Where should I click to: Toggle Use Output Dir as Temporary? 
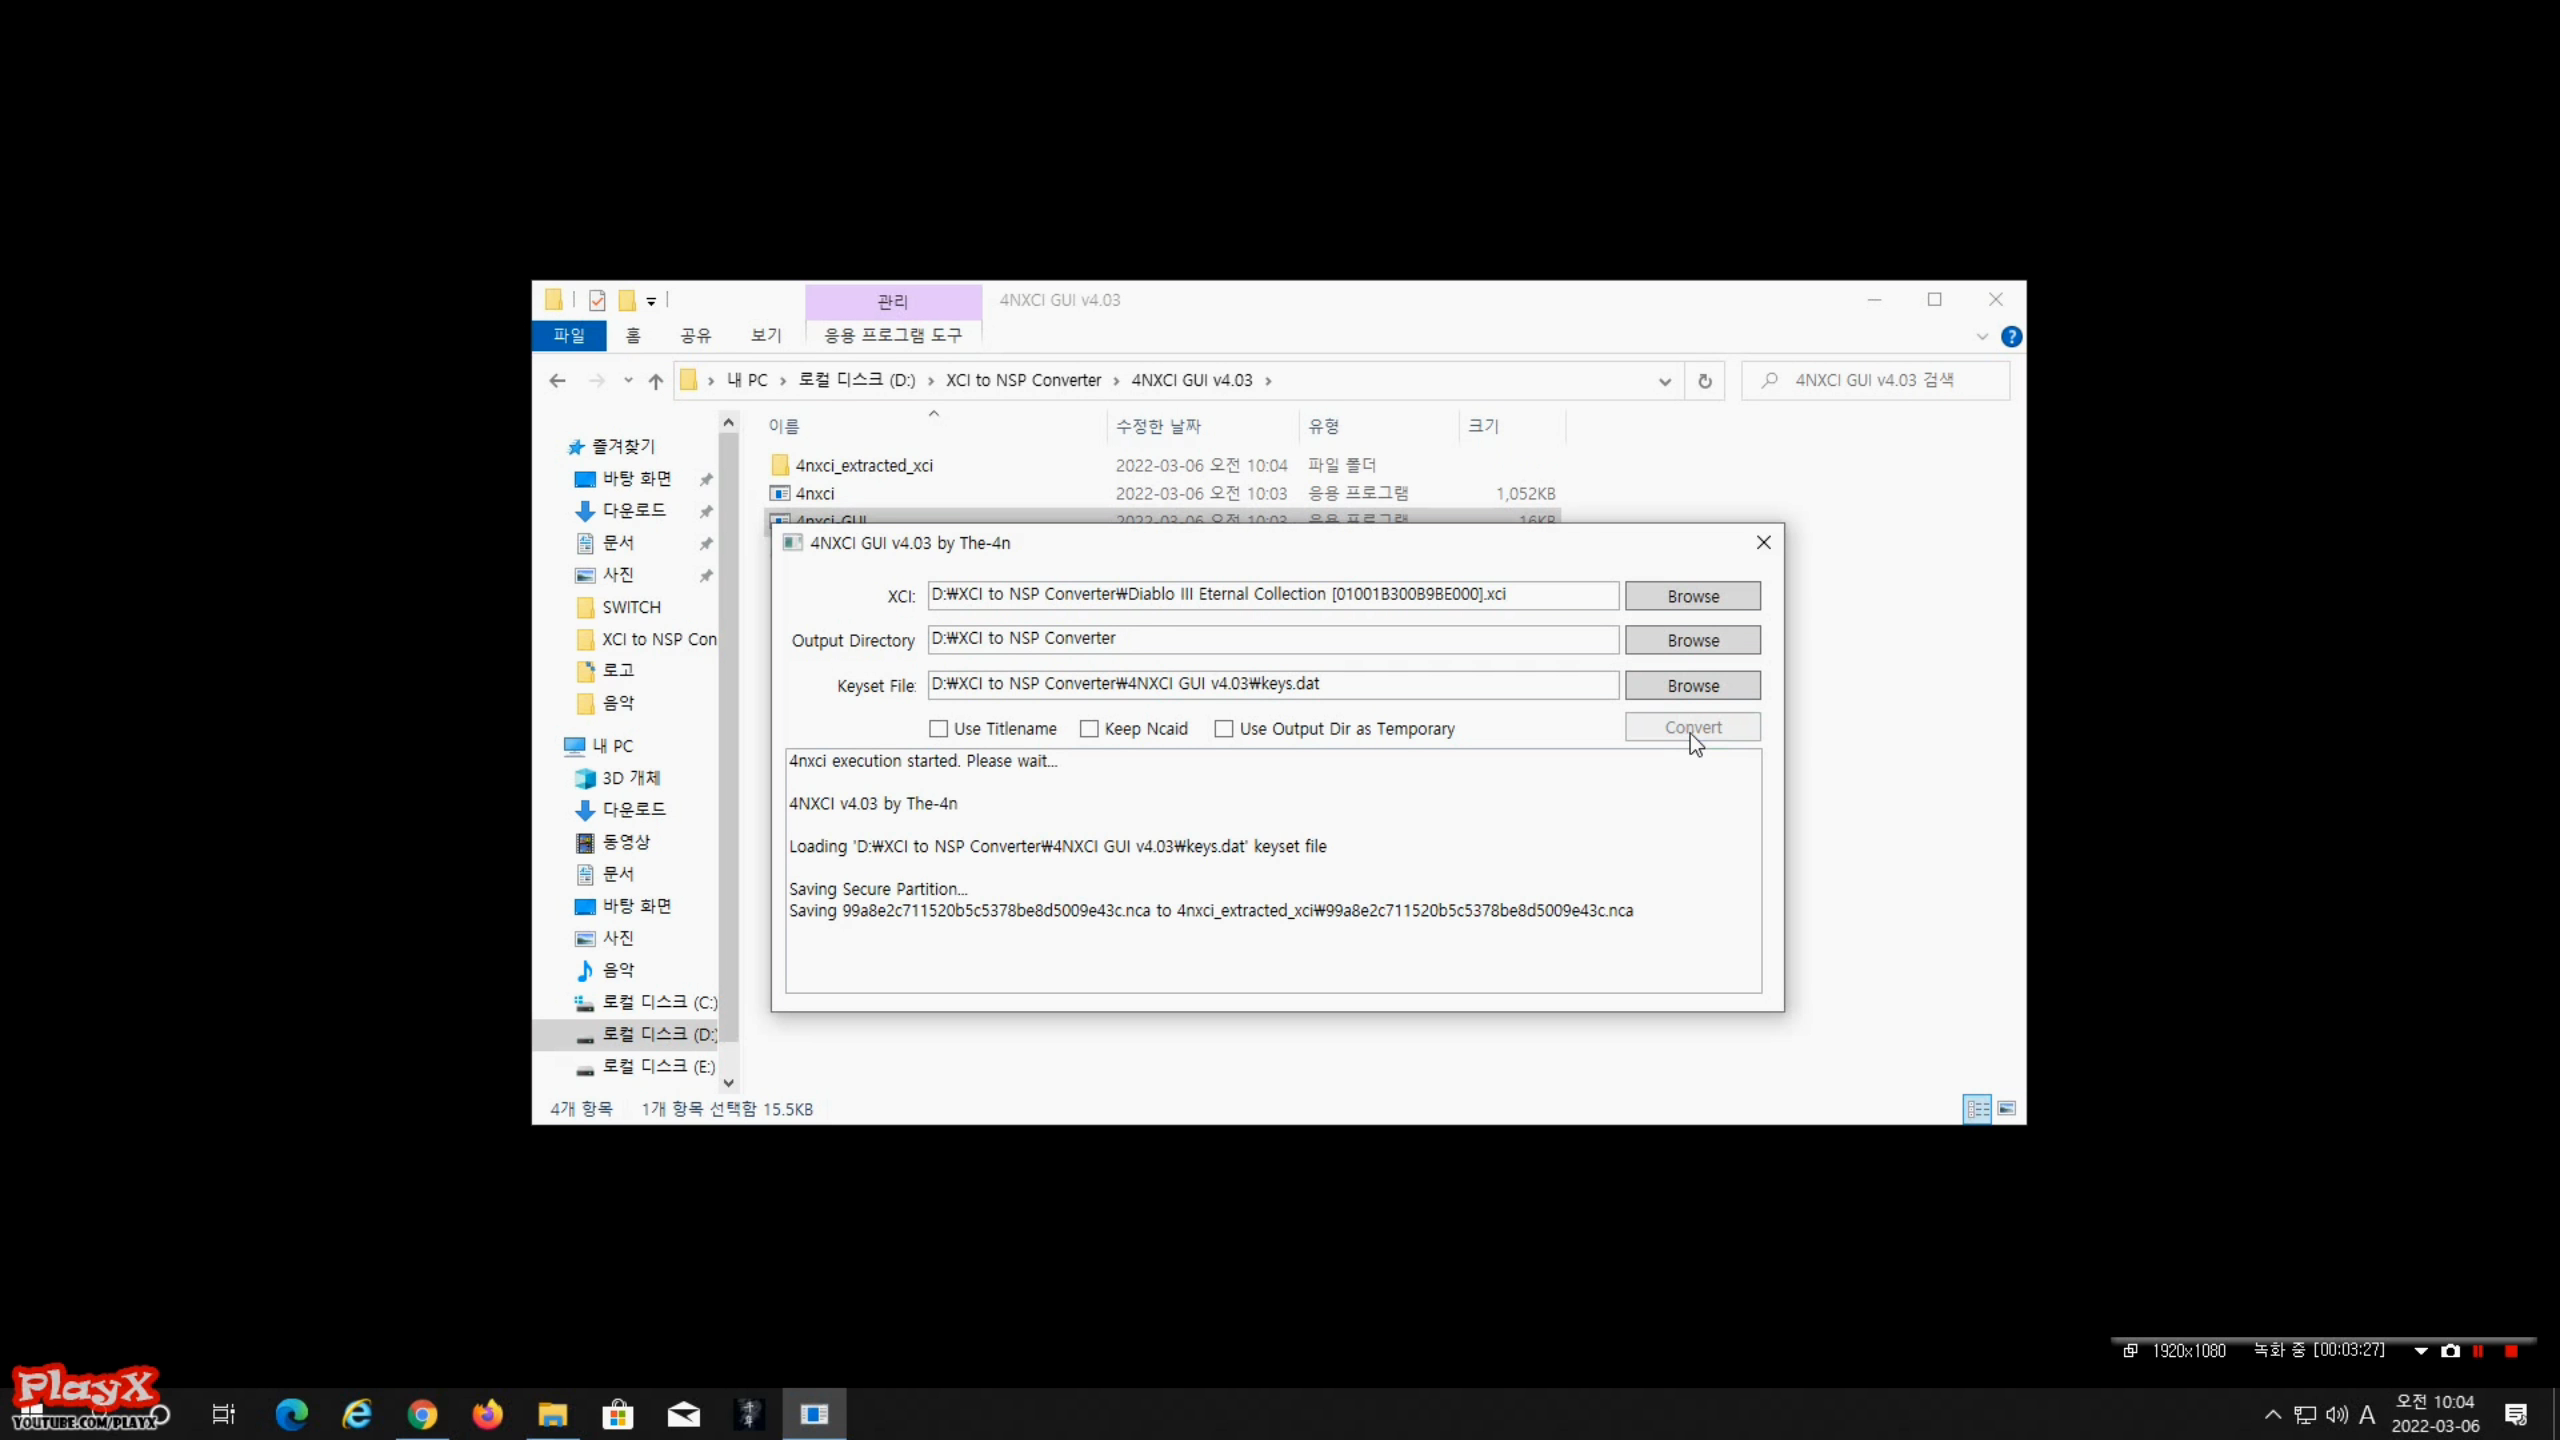click(x=1224, y=729)
